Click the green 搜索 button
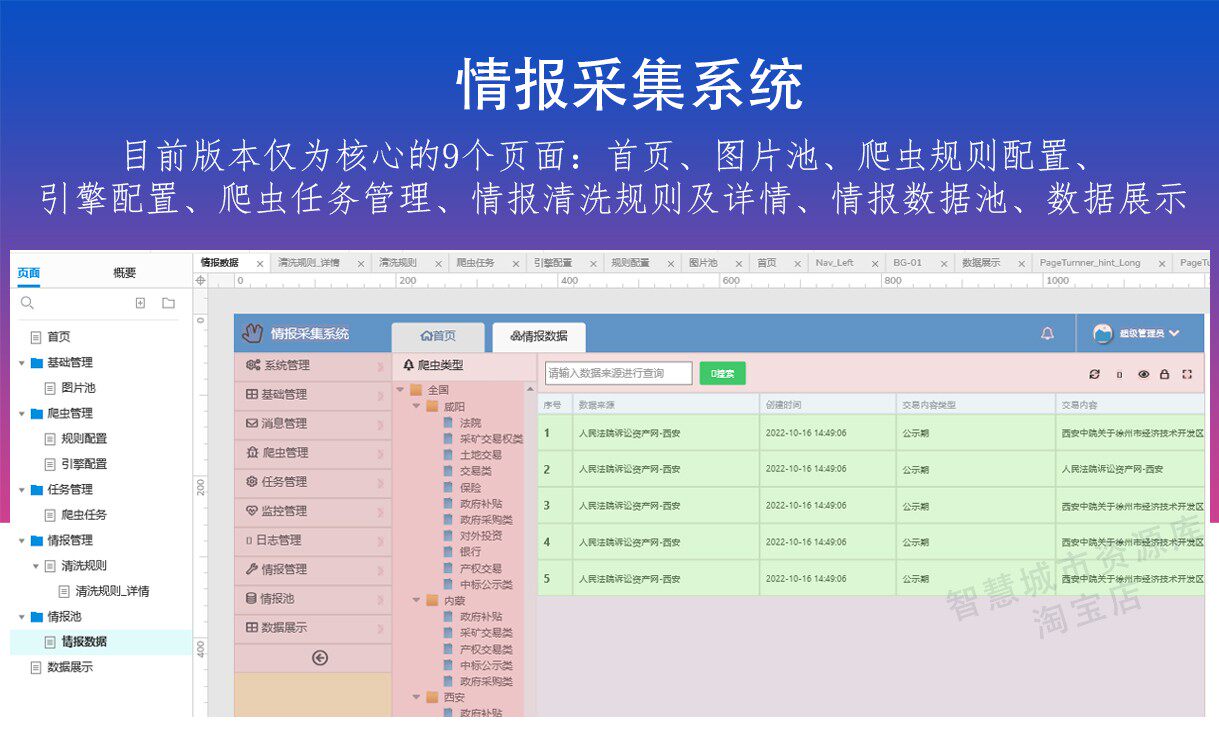This screenshot has width=1219, height=741. (722, 374)
